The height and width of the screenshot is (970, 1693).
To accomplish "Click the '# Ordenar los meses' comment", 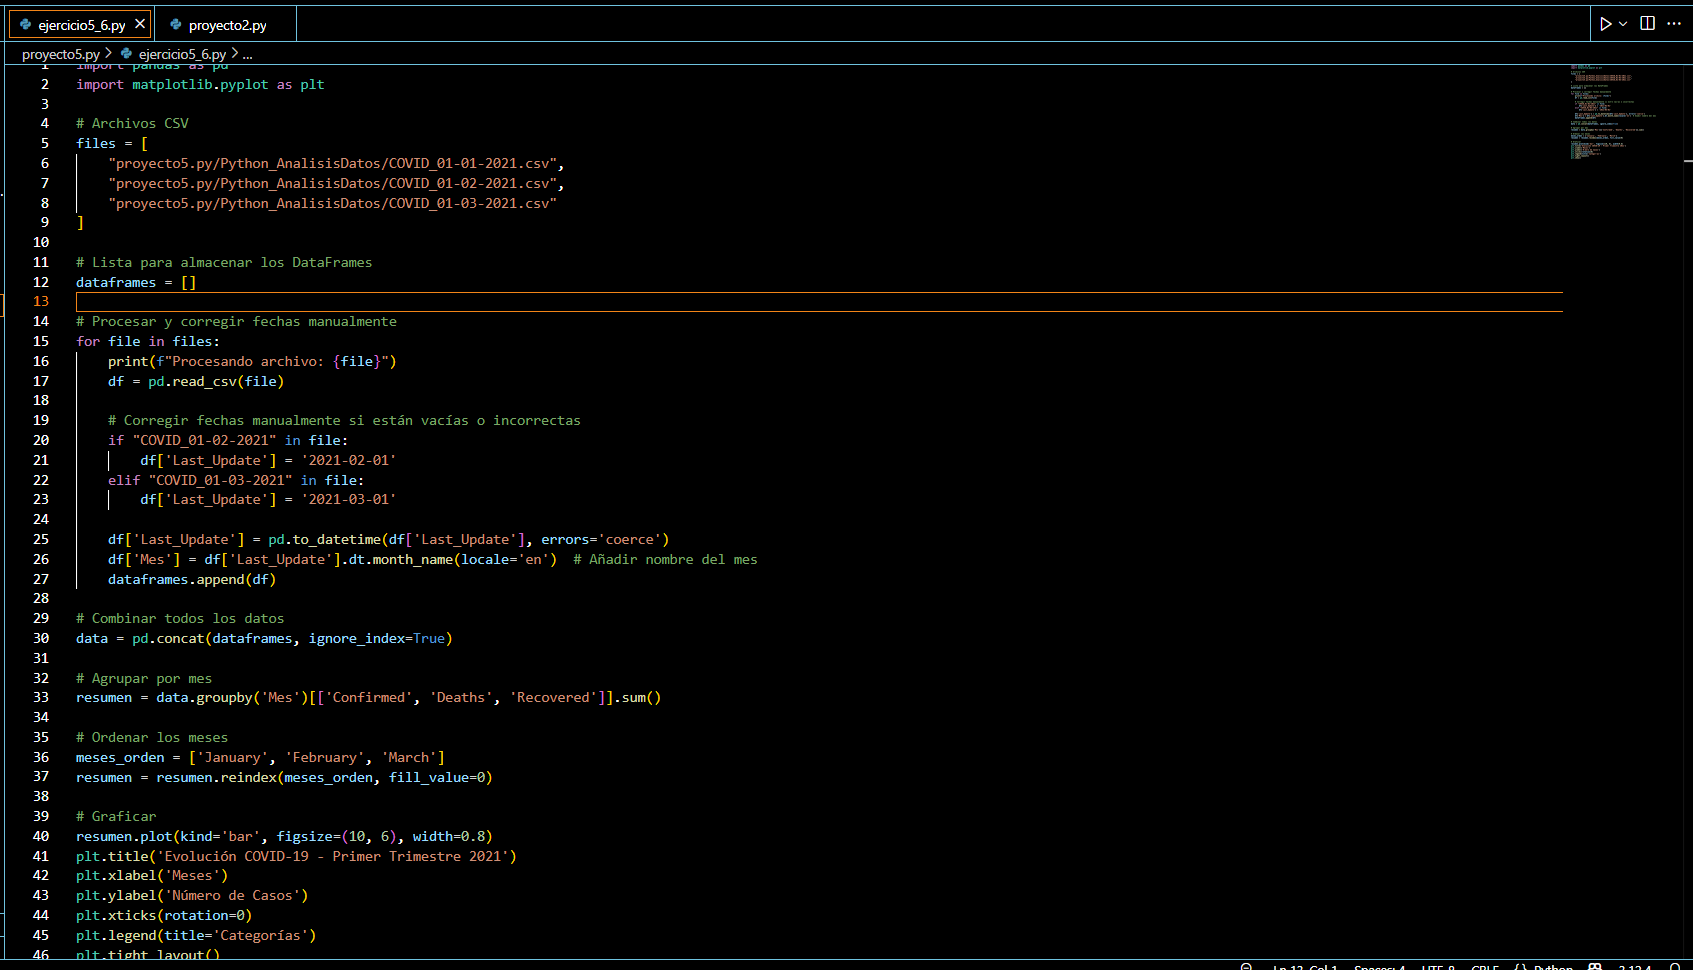I will [x=152, y=737].
